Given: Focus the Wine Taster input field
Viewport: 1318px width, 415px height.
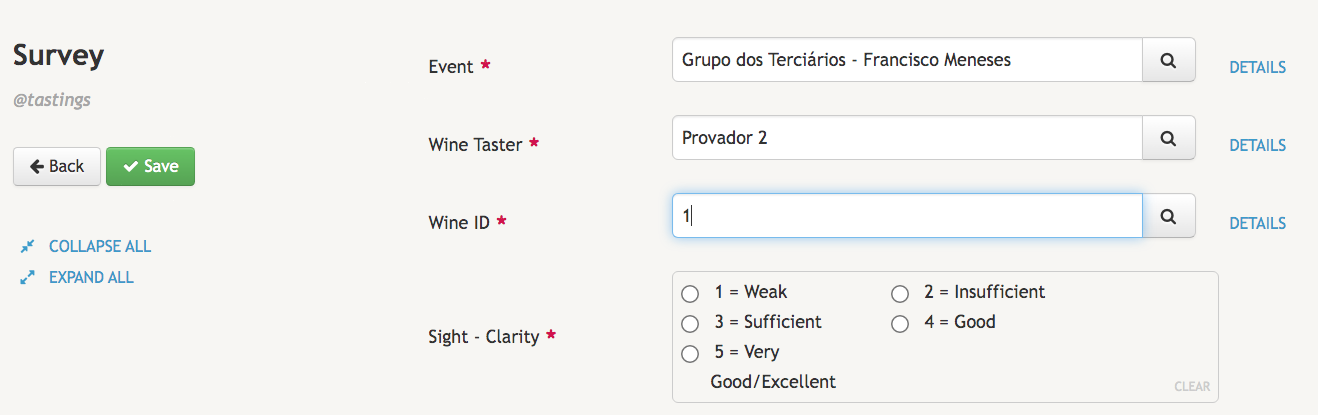Looking at the screenshot, I should pyautogui.click(x=906, y=138).
